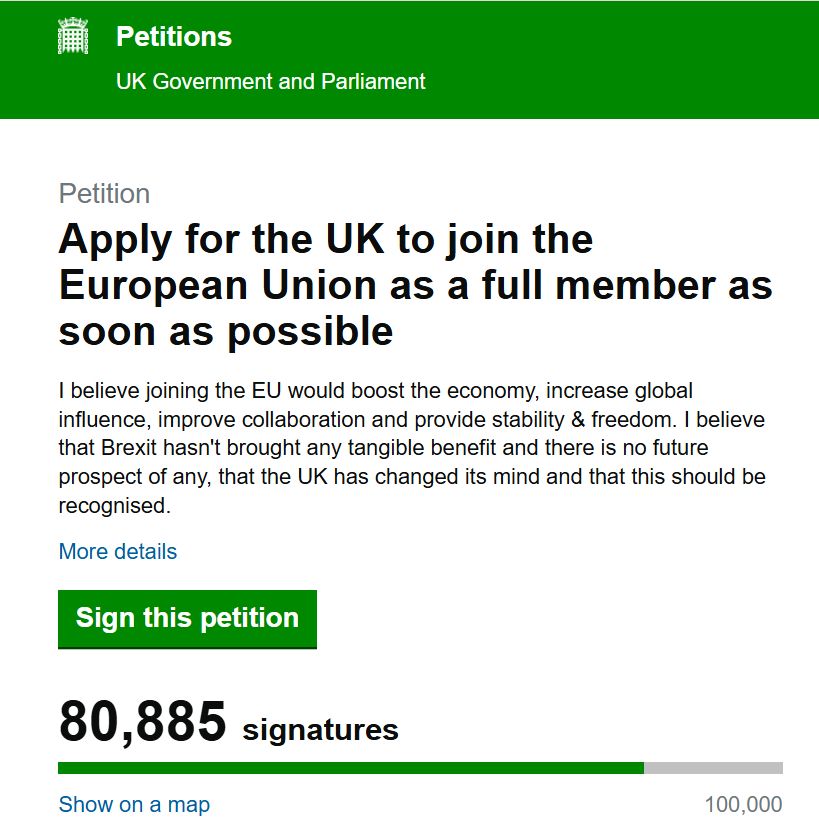Click the Parliament portcullis crest icon
Screen dimensions: 819x831
pyautogui.click(x=73, y=36)
